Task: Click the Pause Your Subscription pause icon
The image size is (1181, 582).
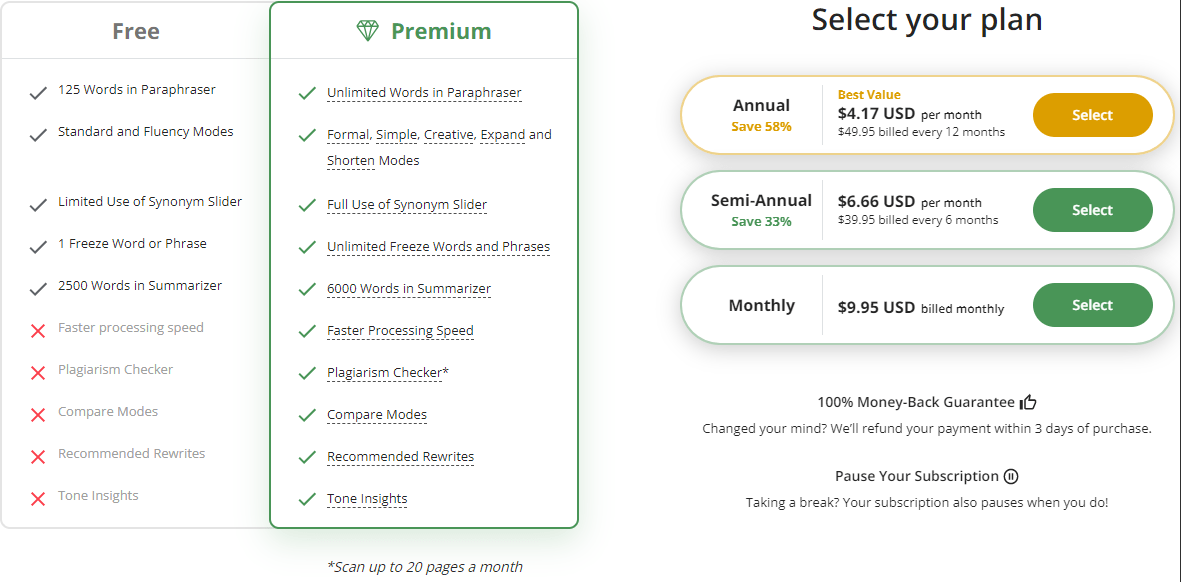Action: point(1012,477)
